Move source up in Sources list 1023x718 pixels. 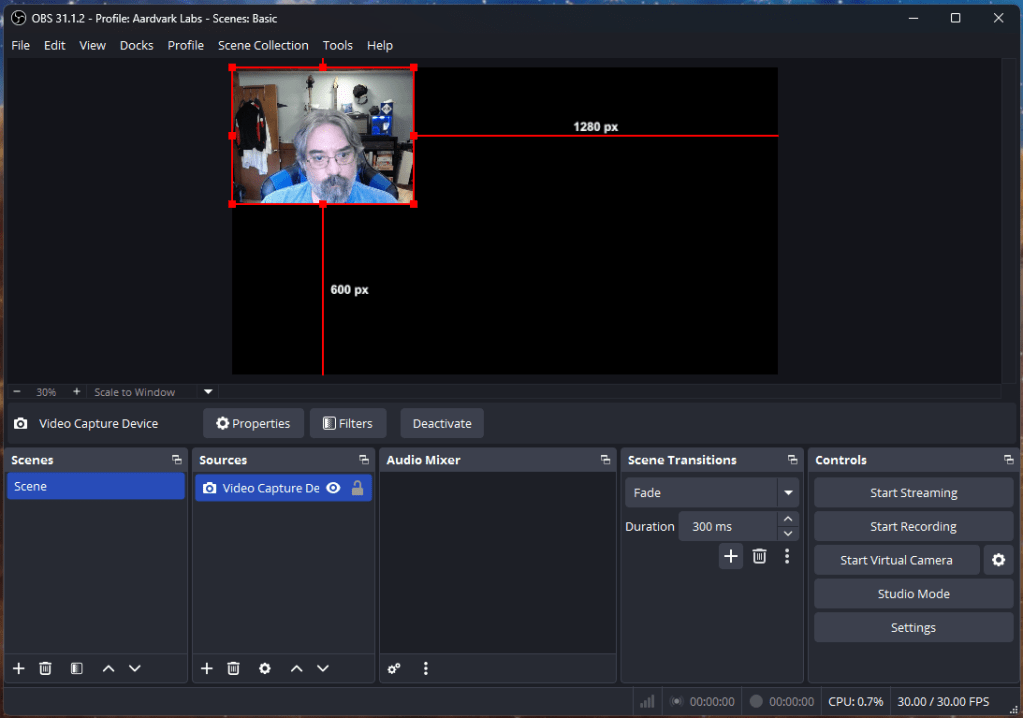(296, 668)
